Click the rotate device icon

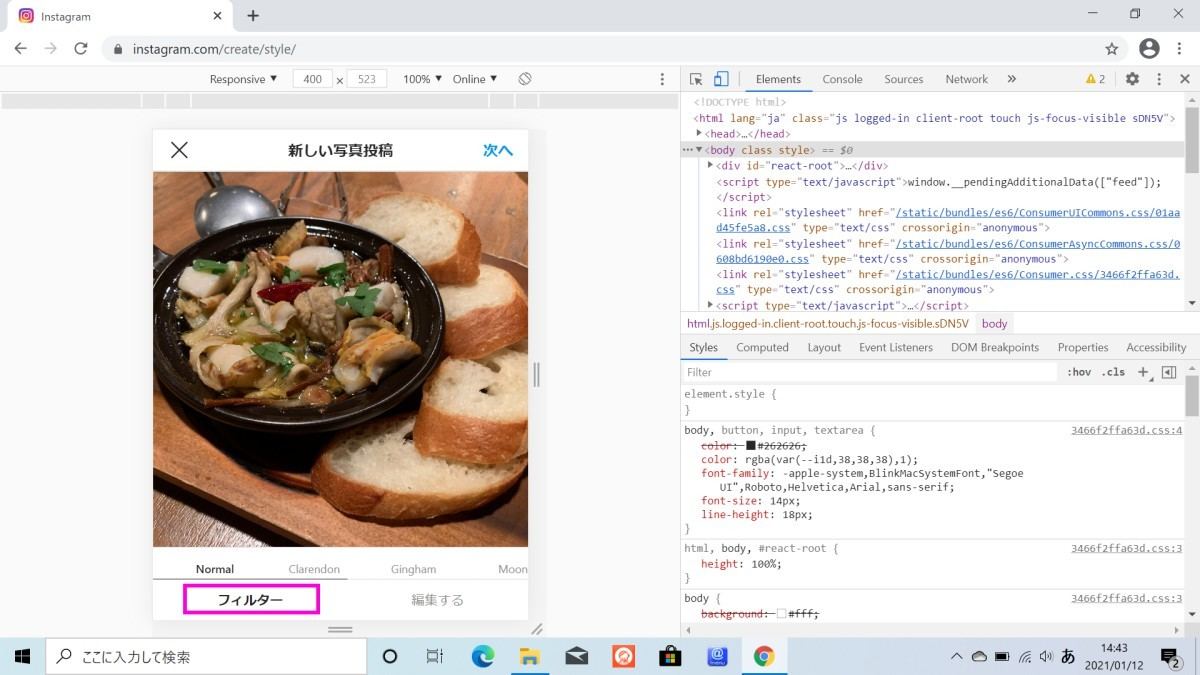click(x=525, y=79)
